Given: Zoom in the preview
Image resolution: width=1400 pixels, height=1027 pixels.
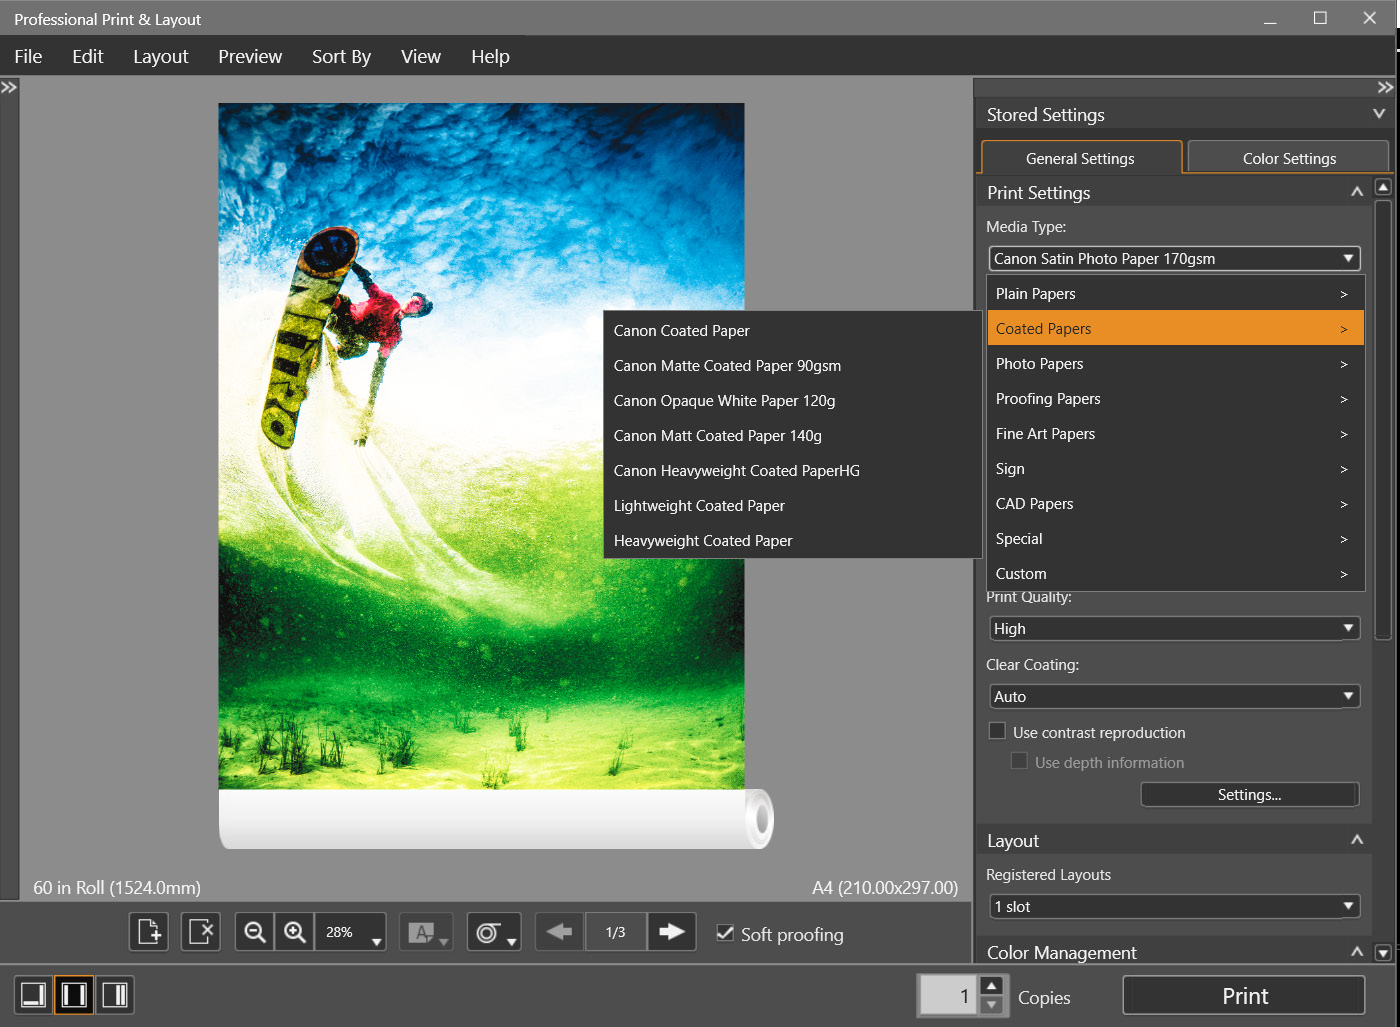Looking at the screenshot, I should pyautogui.click(x=295, y=933).
